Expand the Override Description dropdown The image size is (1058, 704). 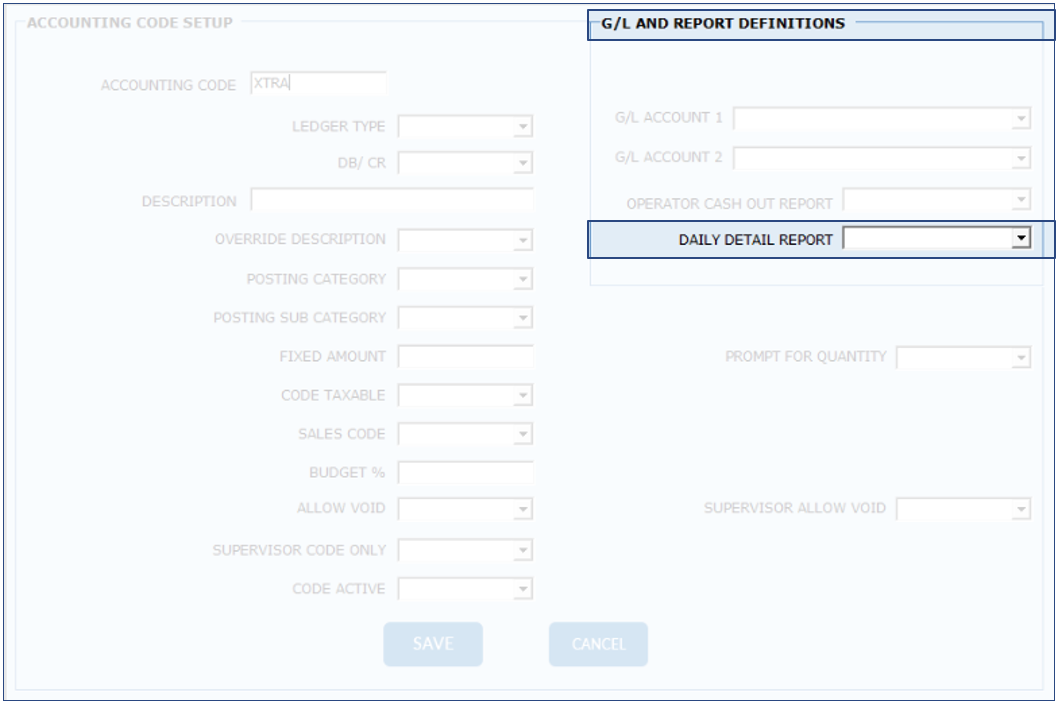coord(522,241)
